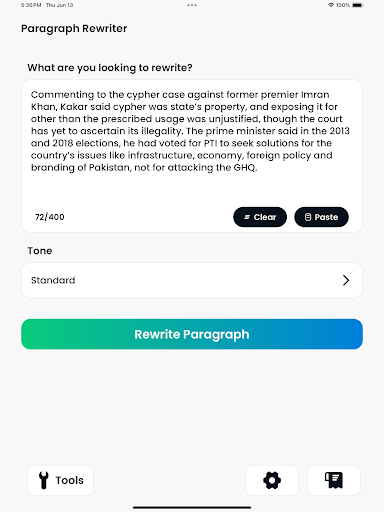Click the Tone section label
The height and width of the screenshot is (512, 384).
coord(40,251)
